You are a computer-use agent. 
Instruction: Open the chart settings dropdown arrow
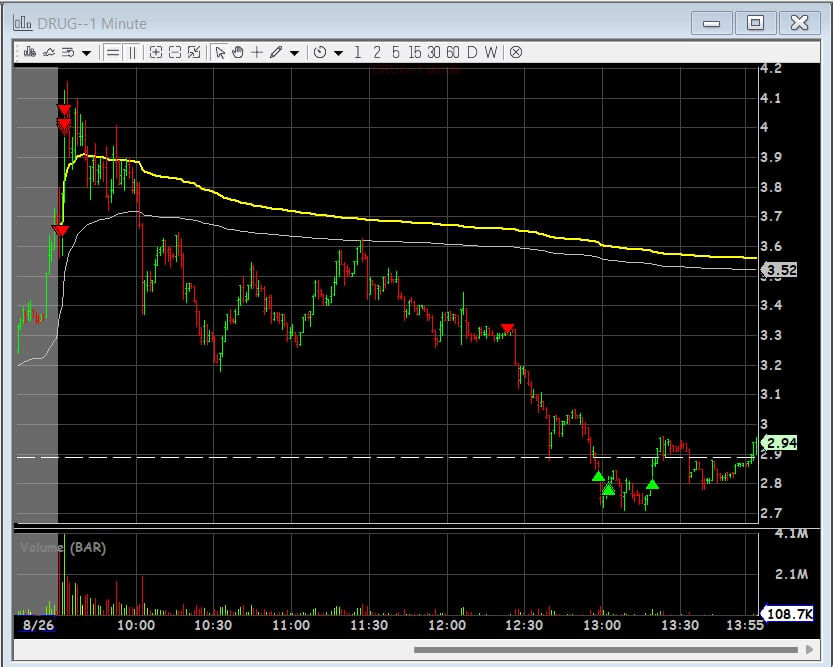[87, 53]
